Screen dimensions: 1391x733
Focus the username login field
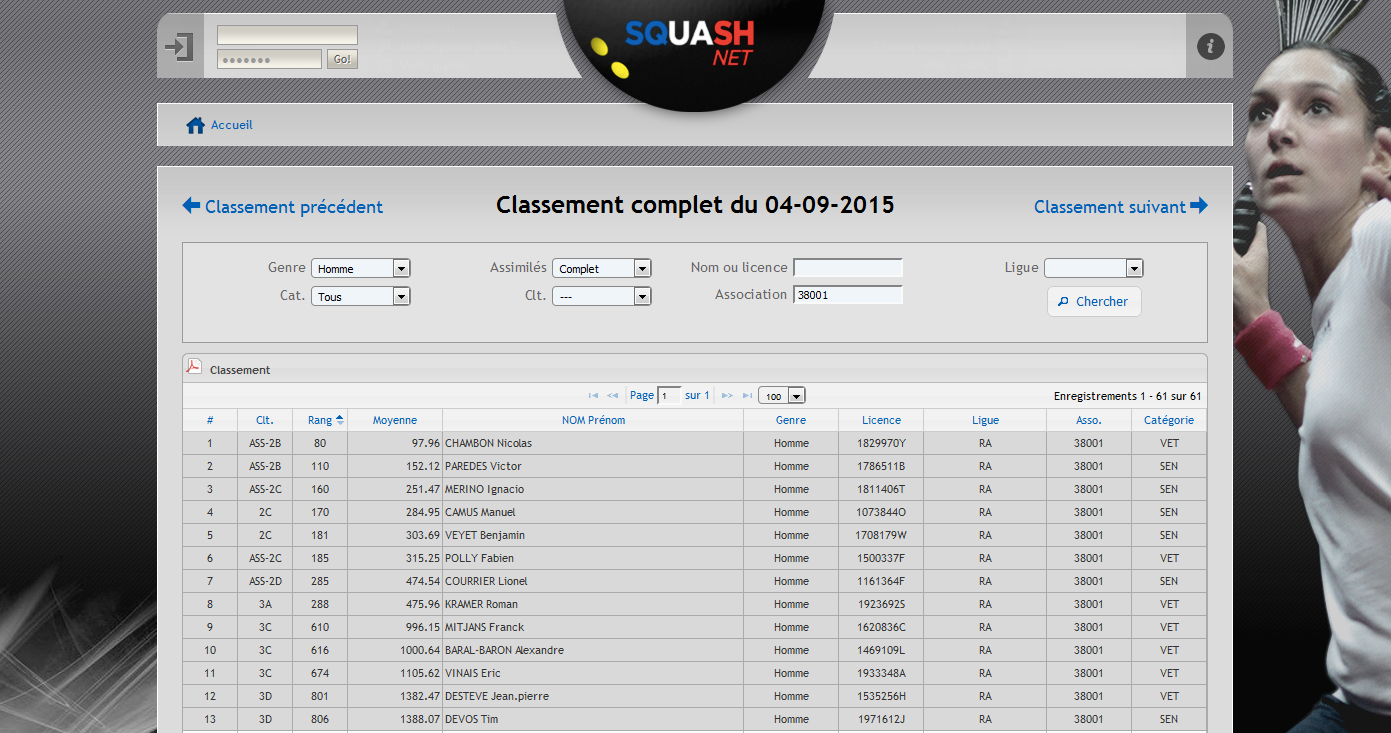[x=287, y=35]
